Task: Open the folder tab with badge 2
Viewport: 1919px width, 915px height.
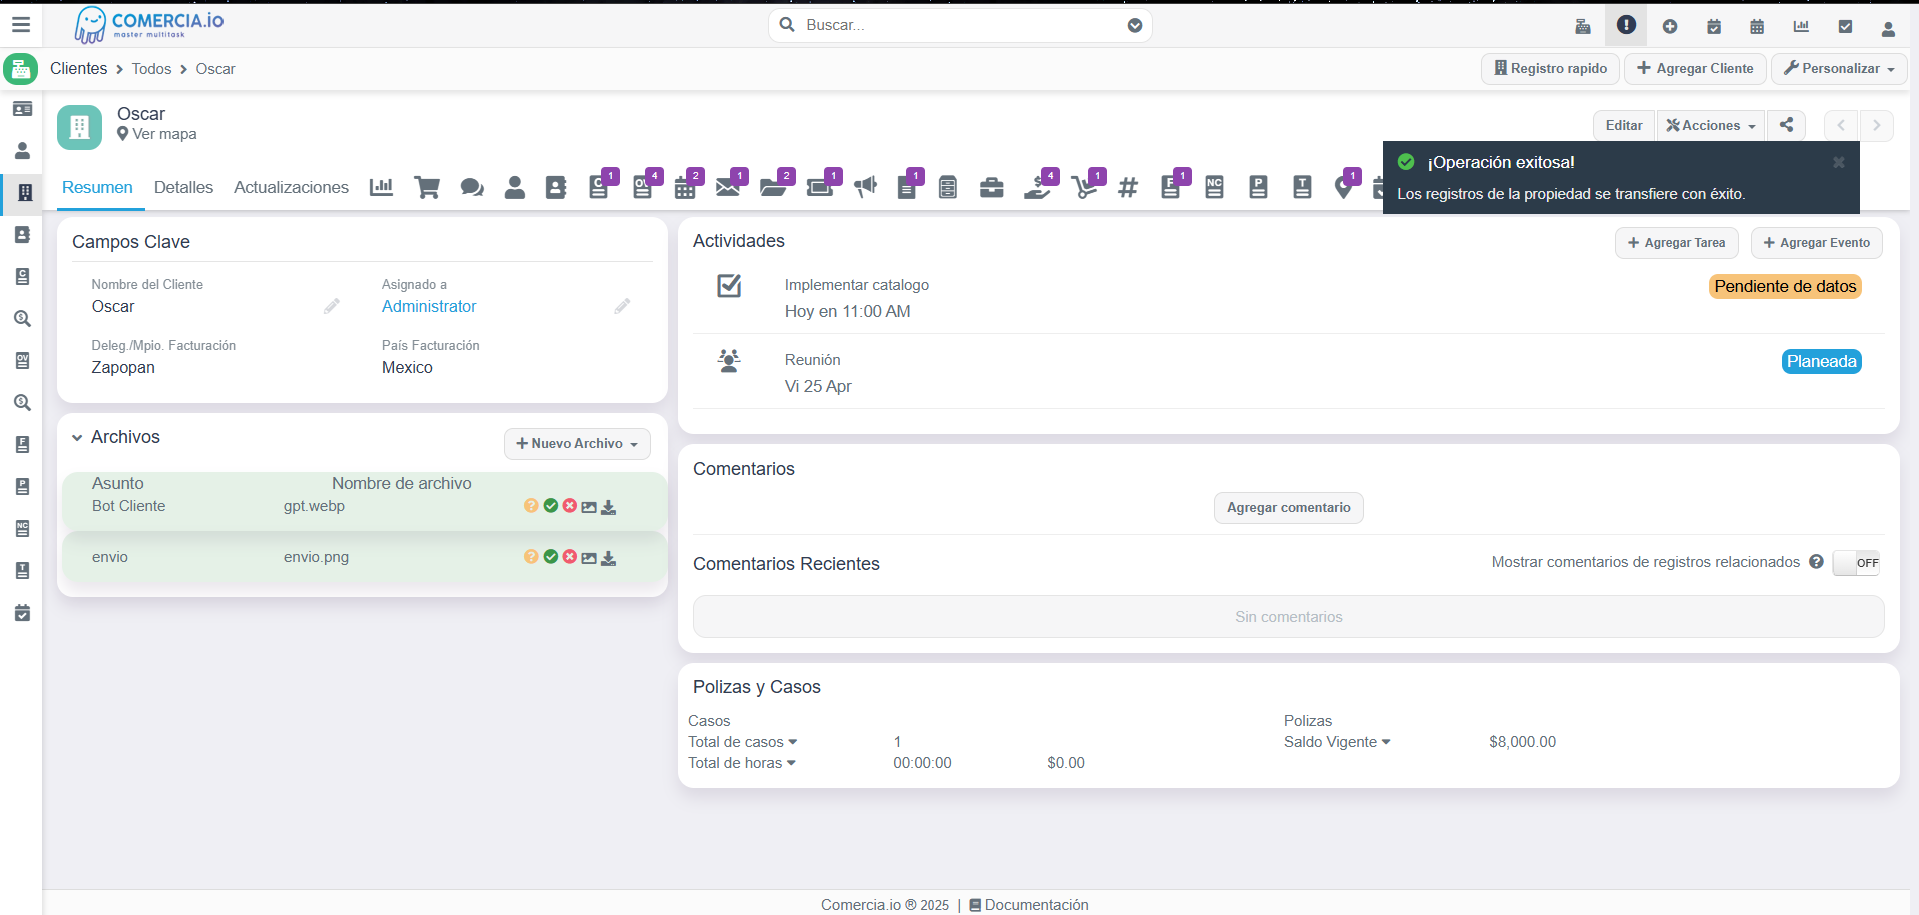Action: click(x=774, y=186)
